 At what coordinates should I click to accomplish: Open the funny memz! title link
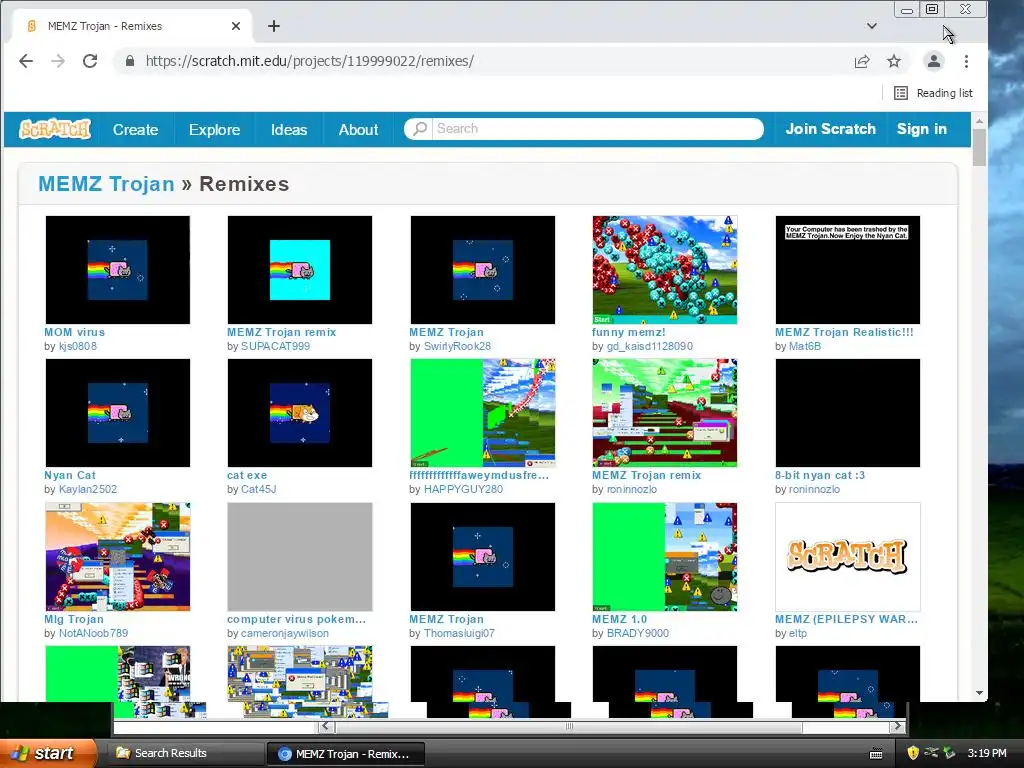click(x=628, y=332)
